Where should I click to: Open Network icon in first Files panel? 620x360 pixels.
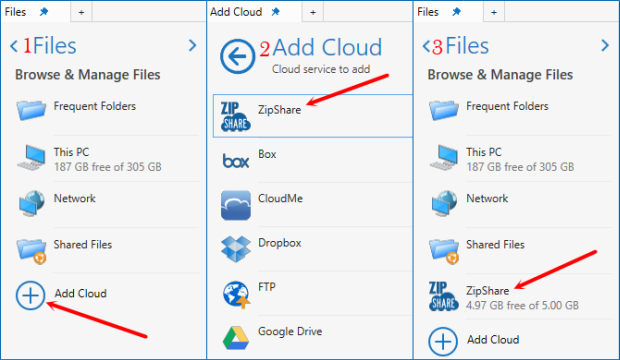coord(32,203)
